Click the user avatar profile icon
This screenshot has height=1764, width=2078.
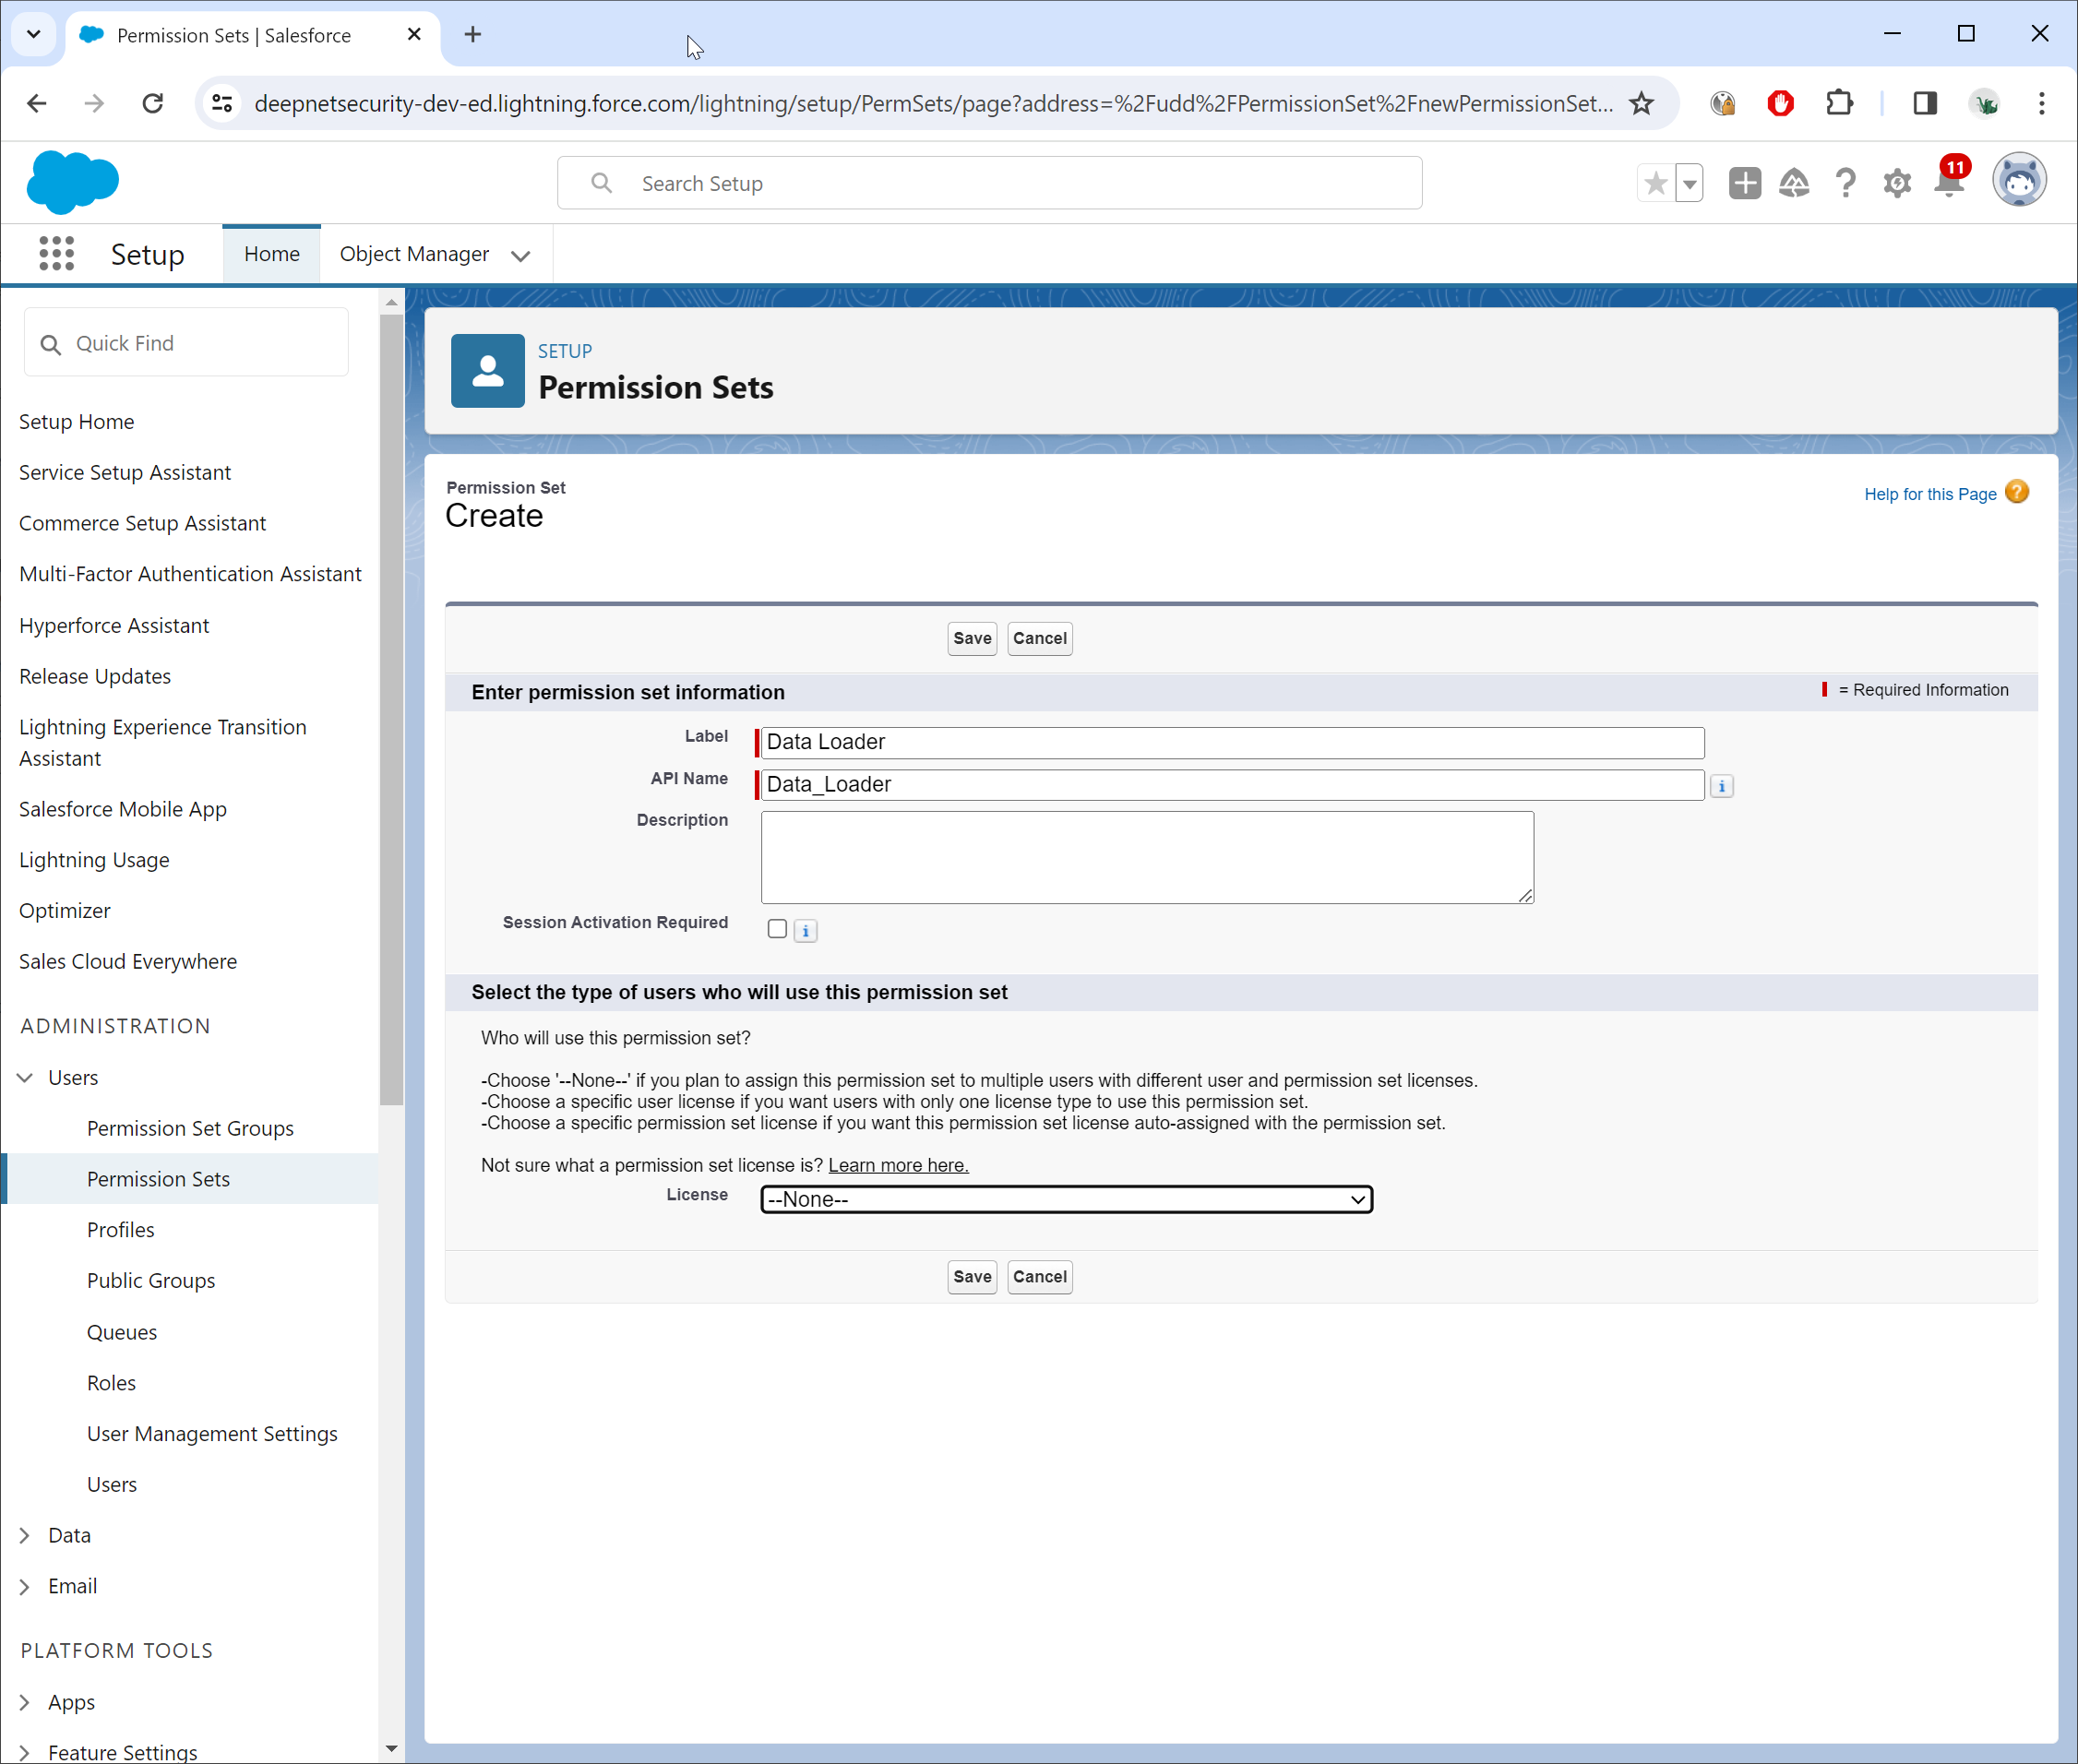pos(2018,181)
